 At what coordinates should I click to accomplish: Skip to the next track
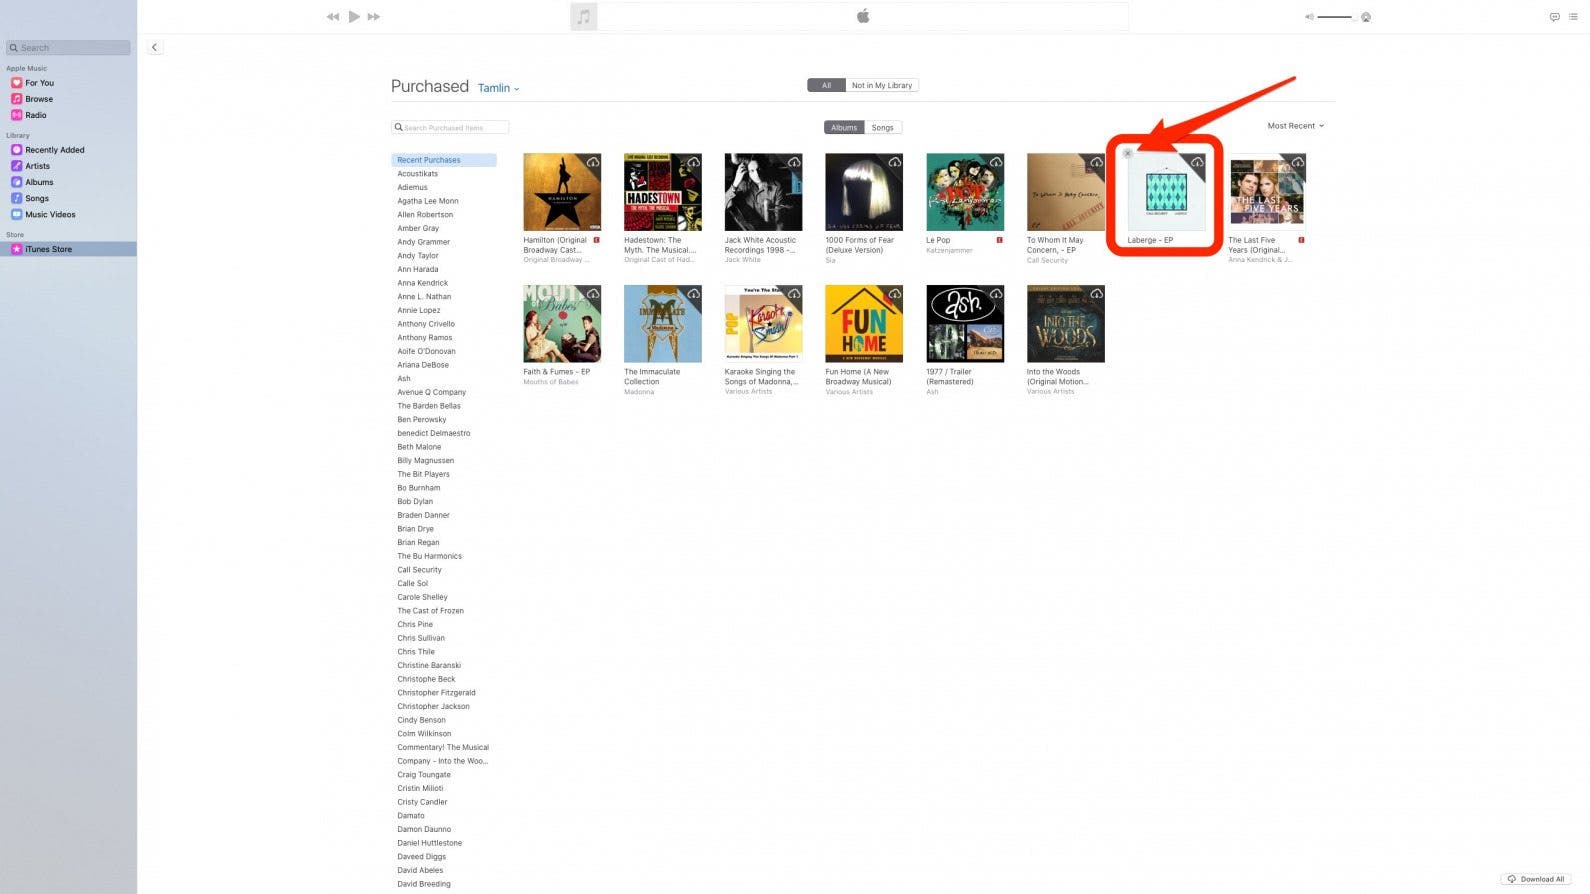pos(374,17)
